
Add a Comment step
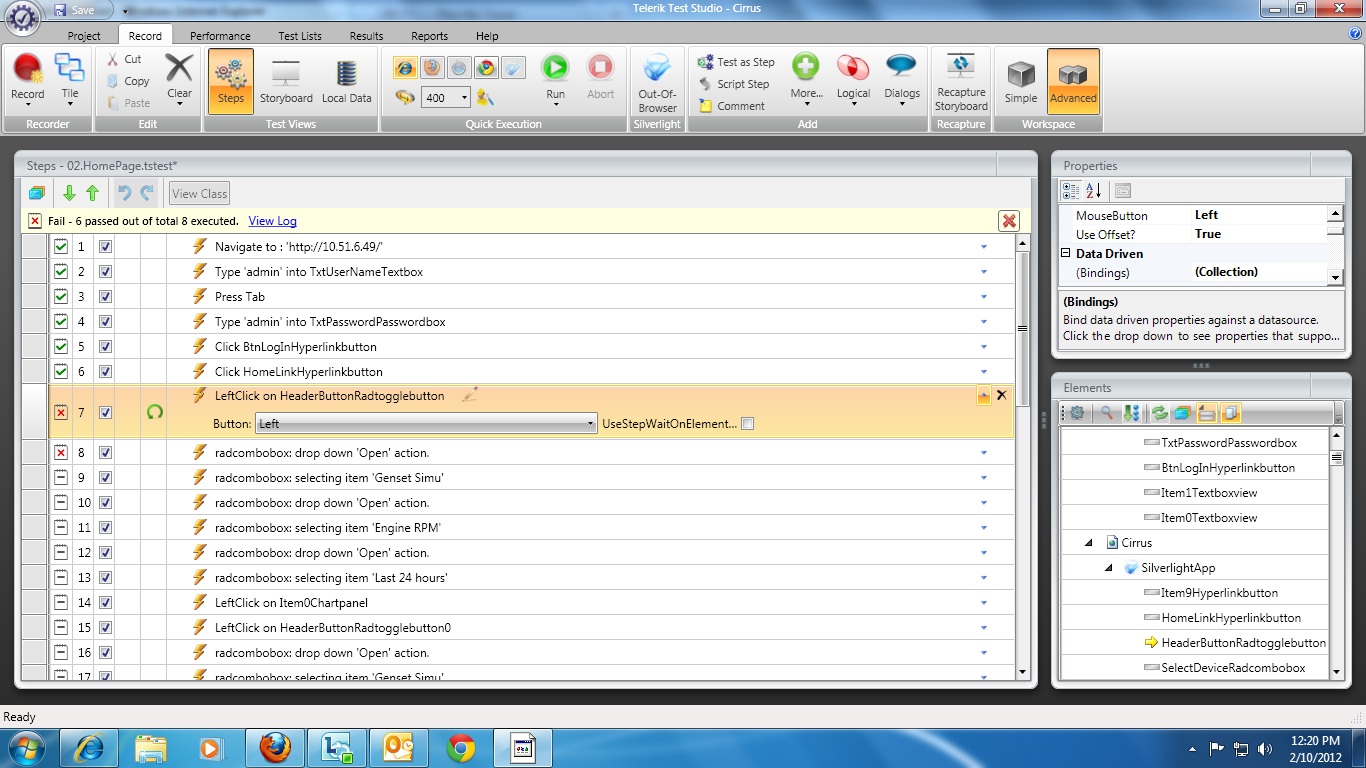[x=731, y=106]
